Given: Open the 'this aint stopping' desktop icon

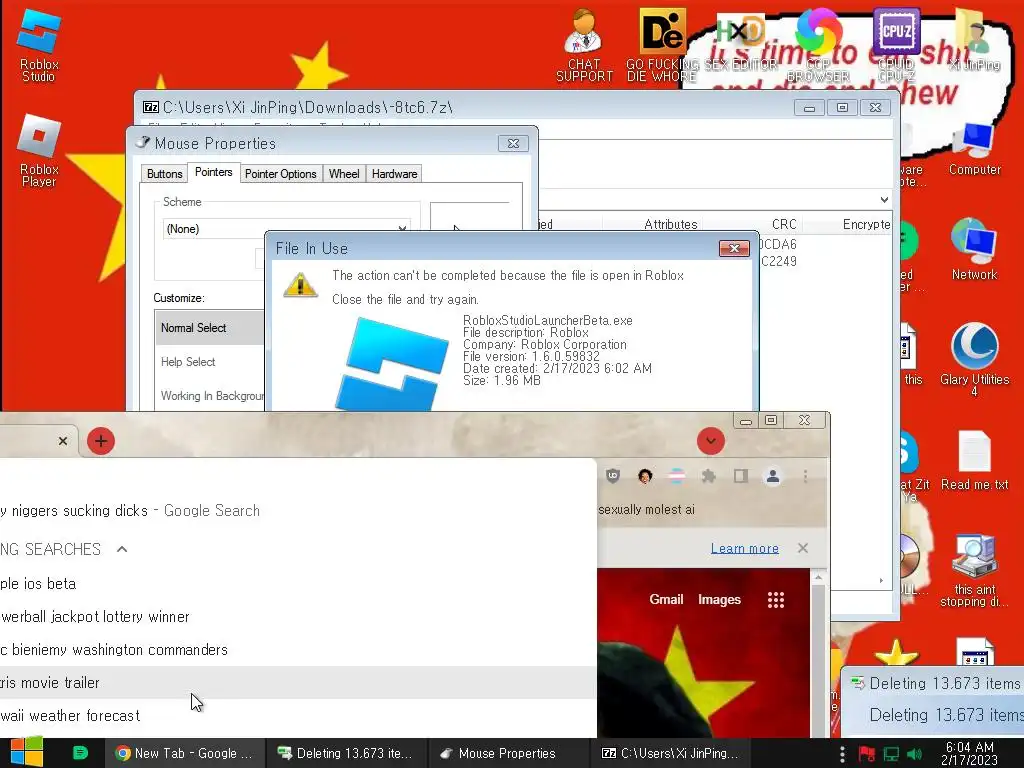Looking at the screenshot, I should click(x=974, y=570).
